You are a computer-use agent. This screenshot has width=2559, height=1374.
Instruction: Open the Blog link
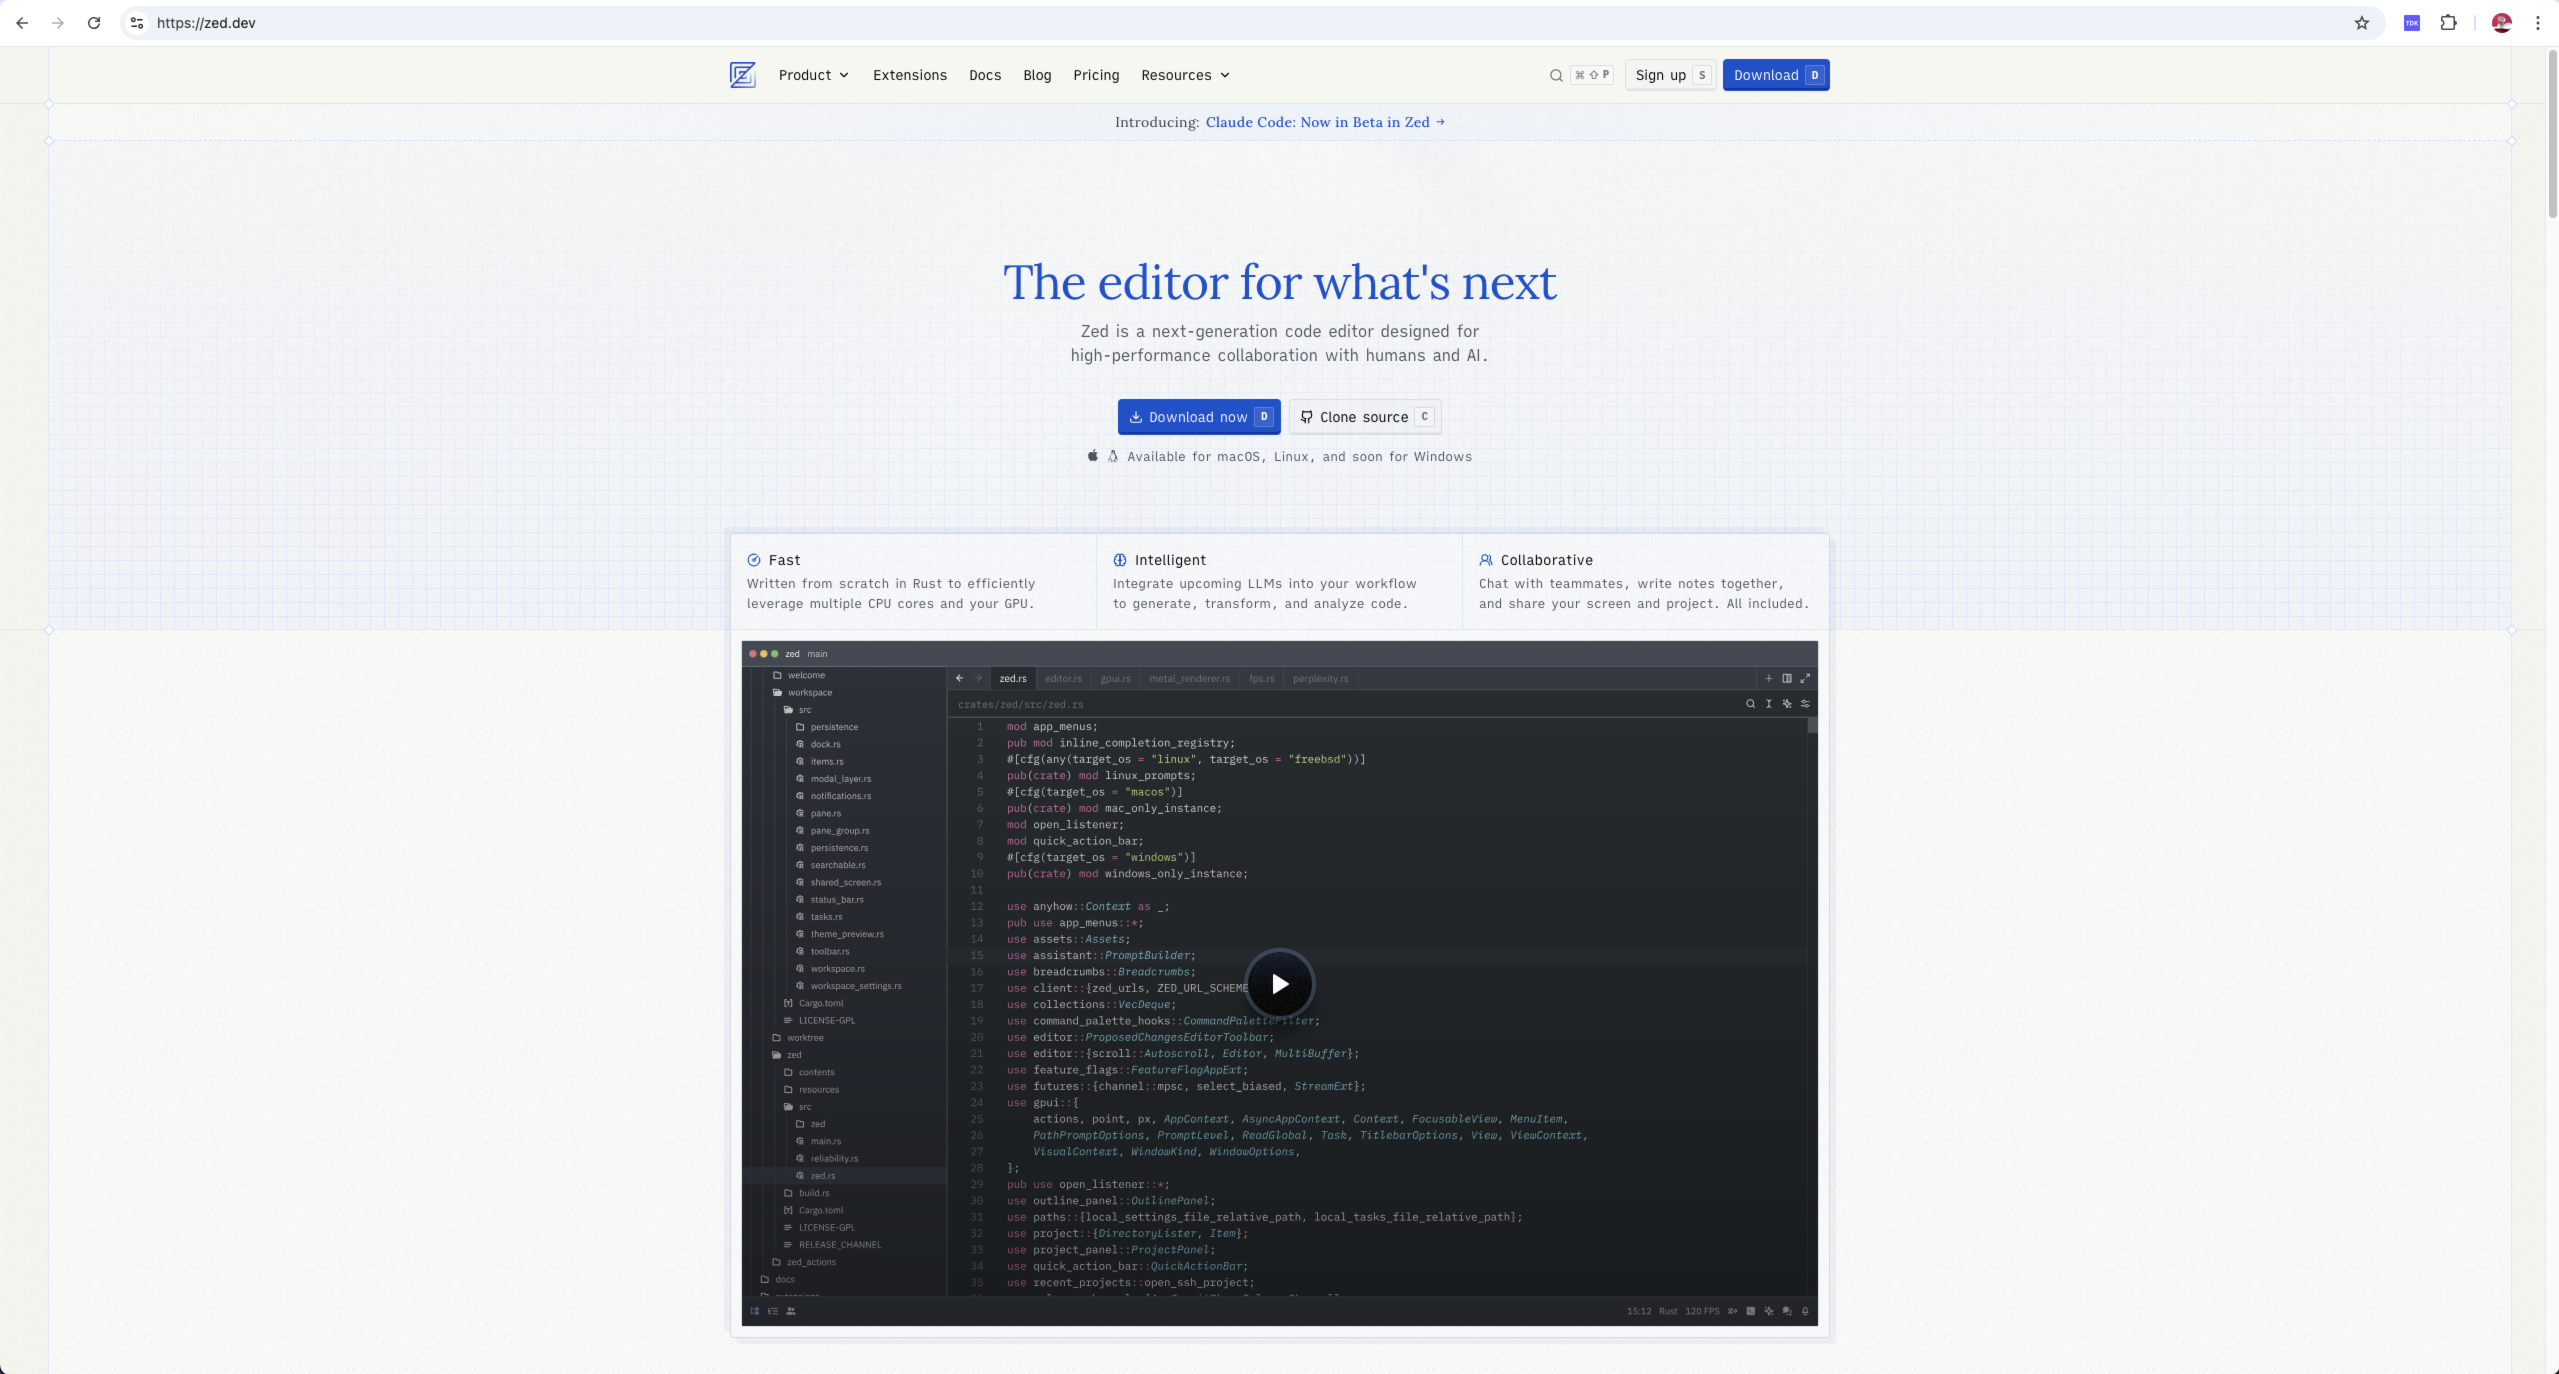(x=1037, y=75)
